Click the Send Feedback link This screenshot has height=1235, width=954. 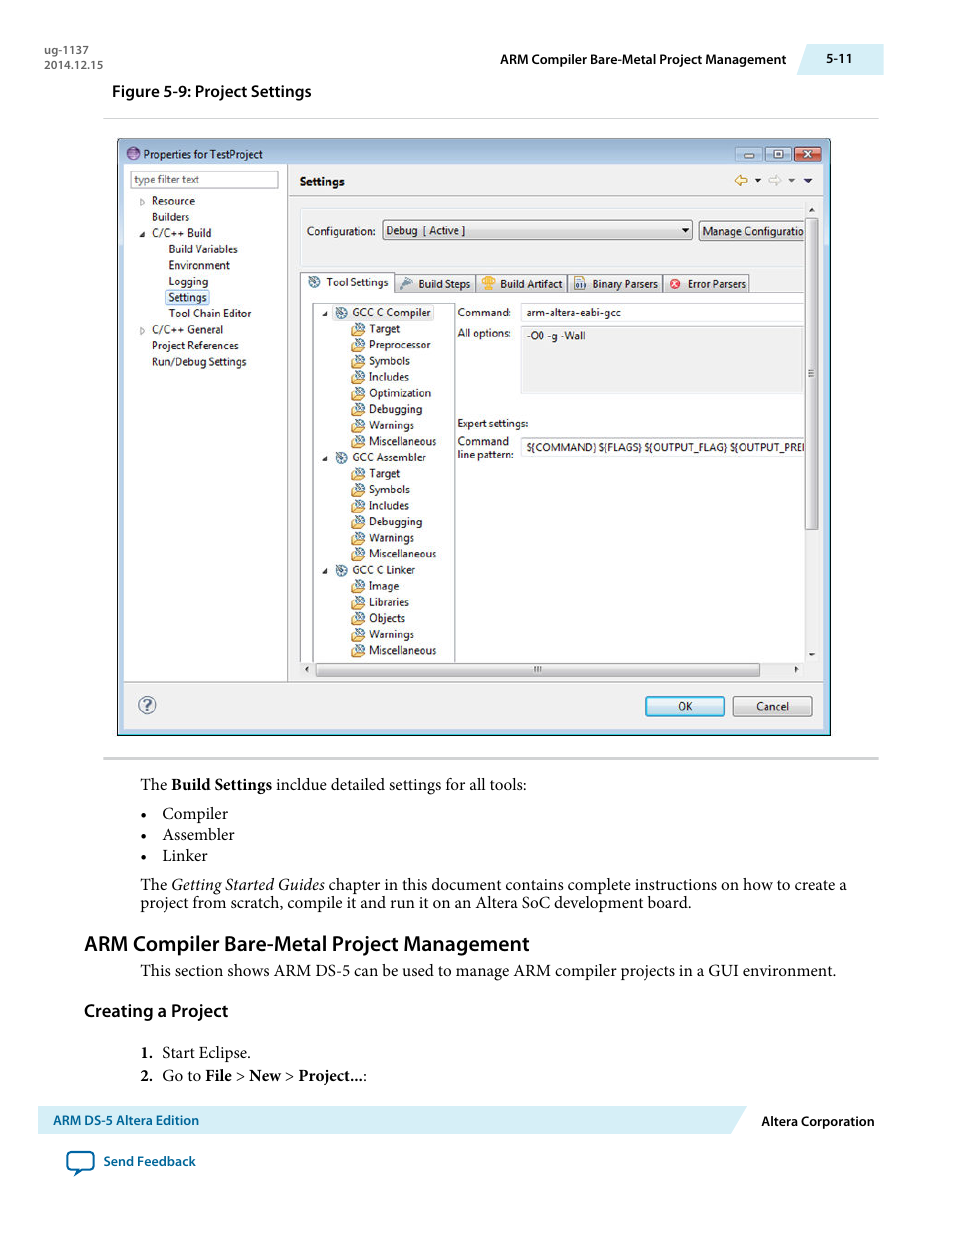[x=149, y=1162]
